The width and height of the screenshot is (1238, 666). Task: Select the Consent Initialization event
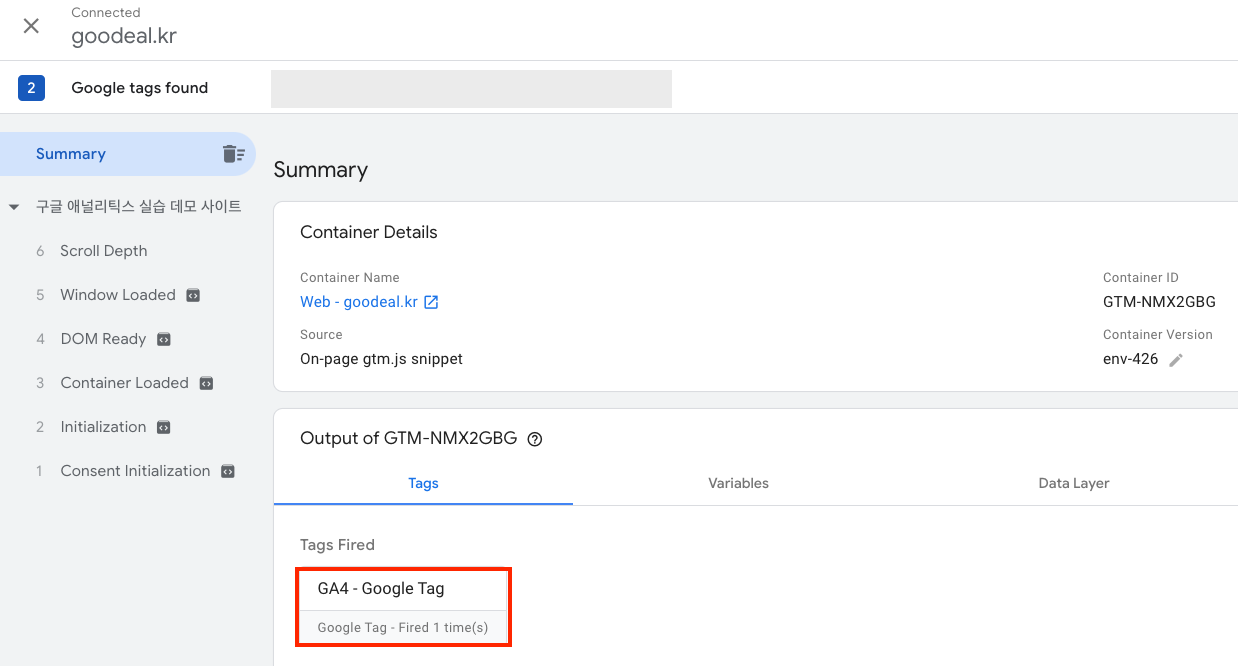pyautogui.click(x=135, y=471)
